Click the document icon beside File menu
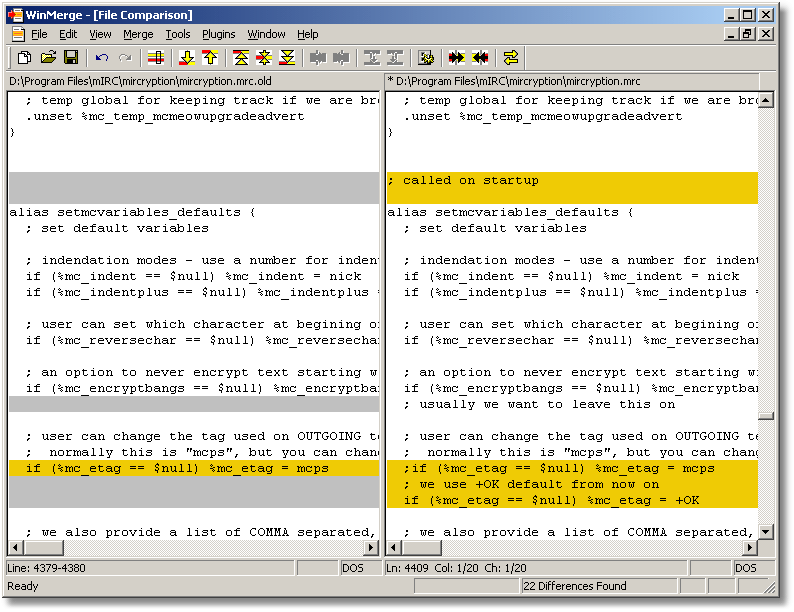This screenshot has height=612, width=794. 18,34
